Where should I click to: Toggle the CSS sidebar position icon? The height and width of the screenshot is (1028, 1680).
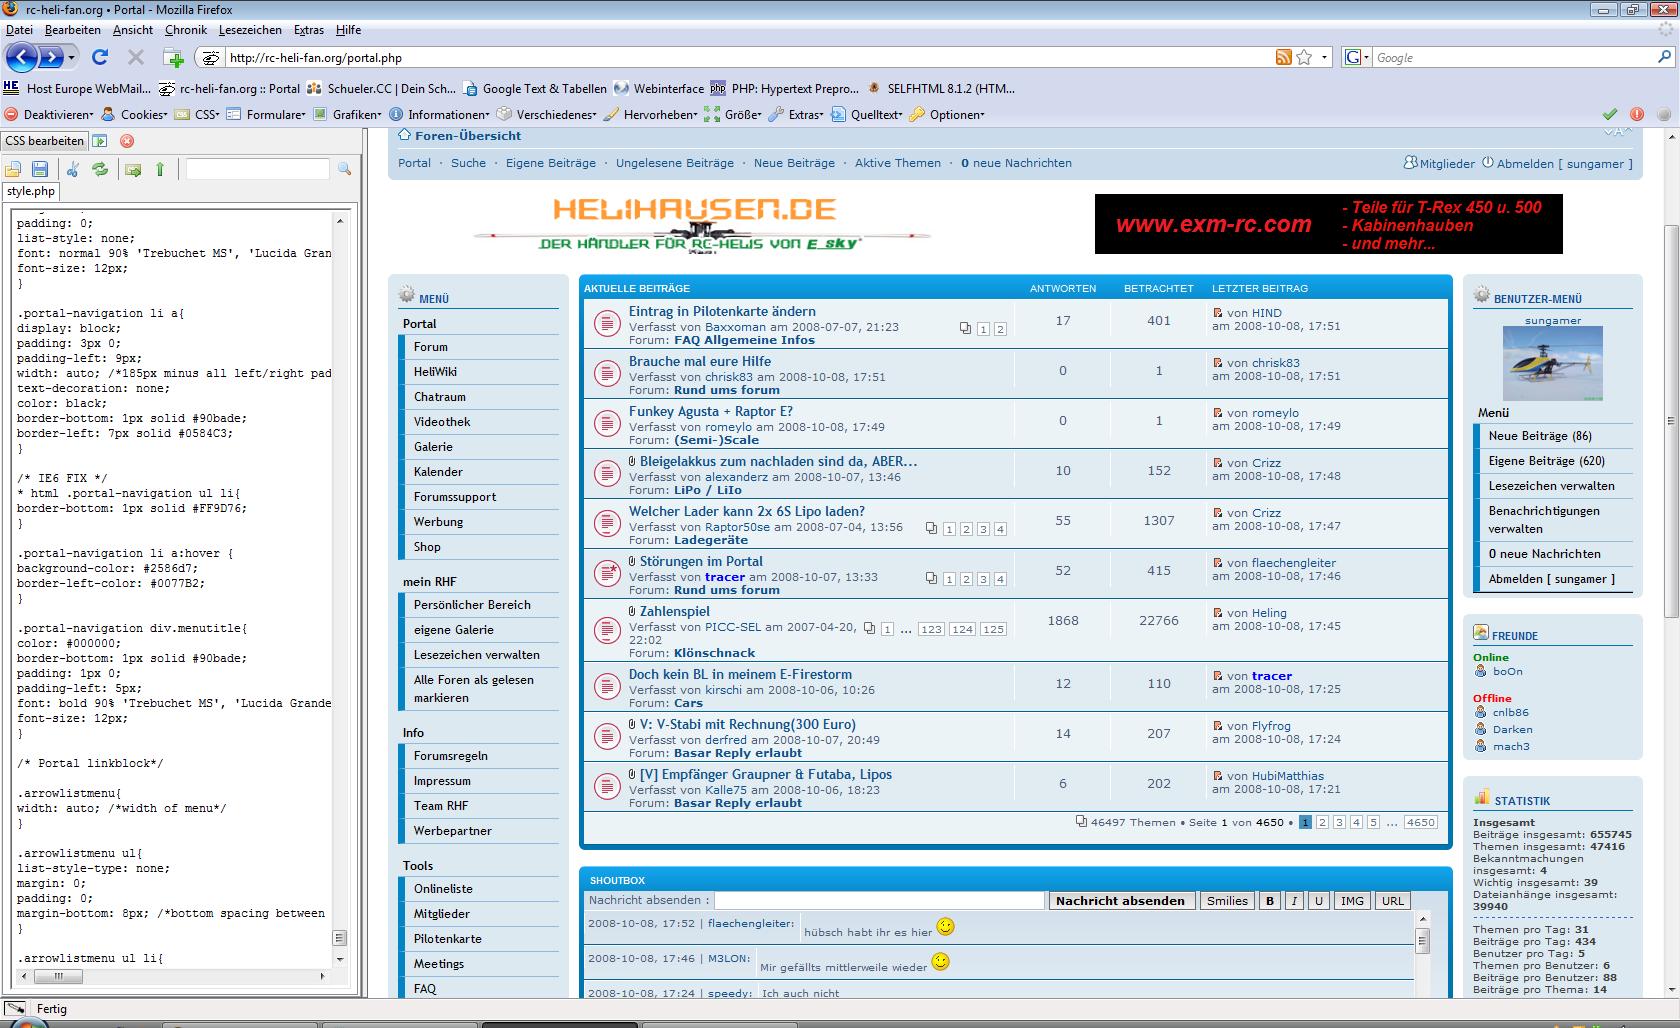pos(100,141)
